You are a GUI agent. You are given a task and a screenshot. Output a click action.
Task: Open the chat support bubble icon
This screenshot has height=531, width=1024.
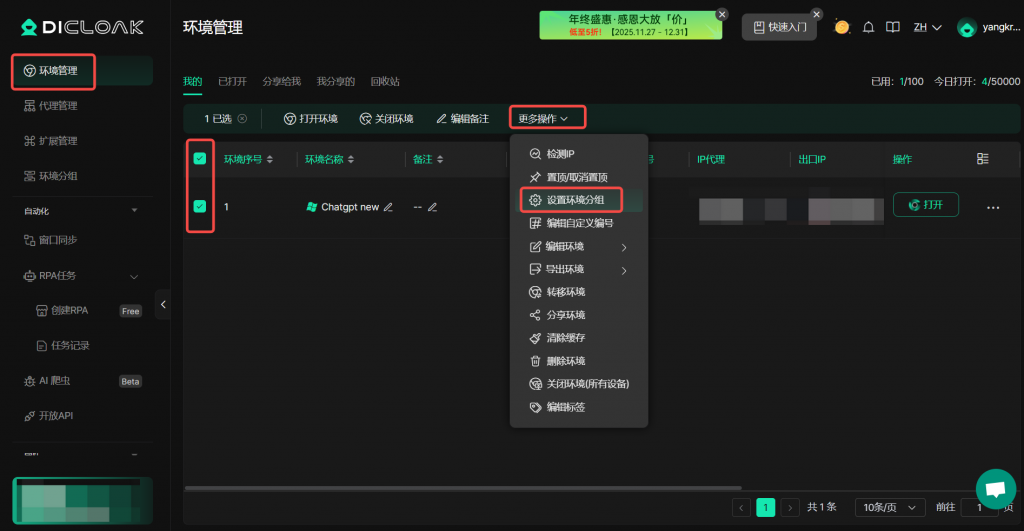tap(995, 489)
